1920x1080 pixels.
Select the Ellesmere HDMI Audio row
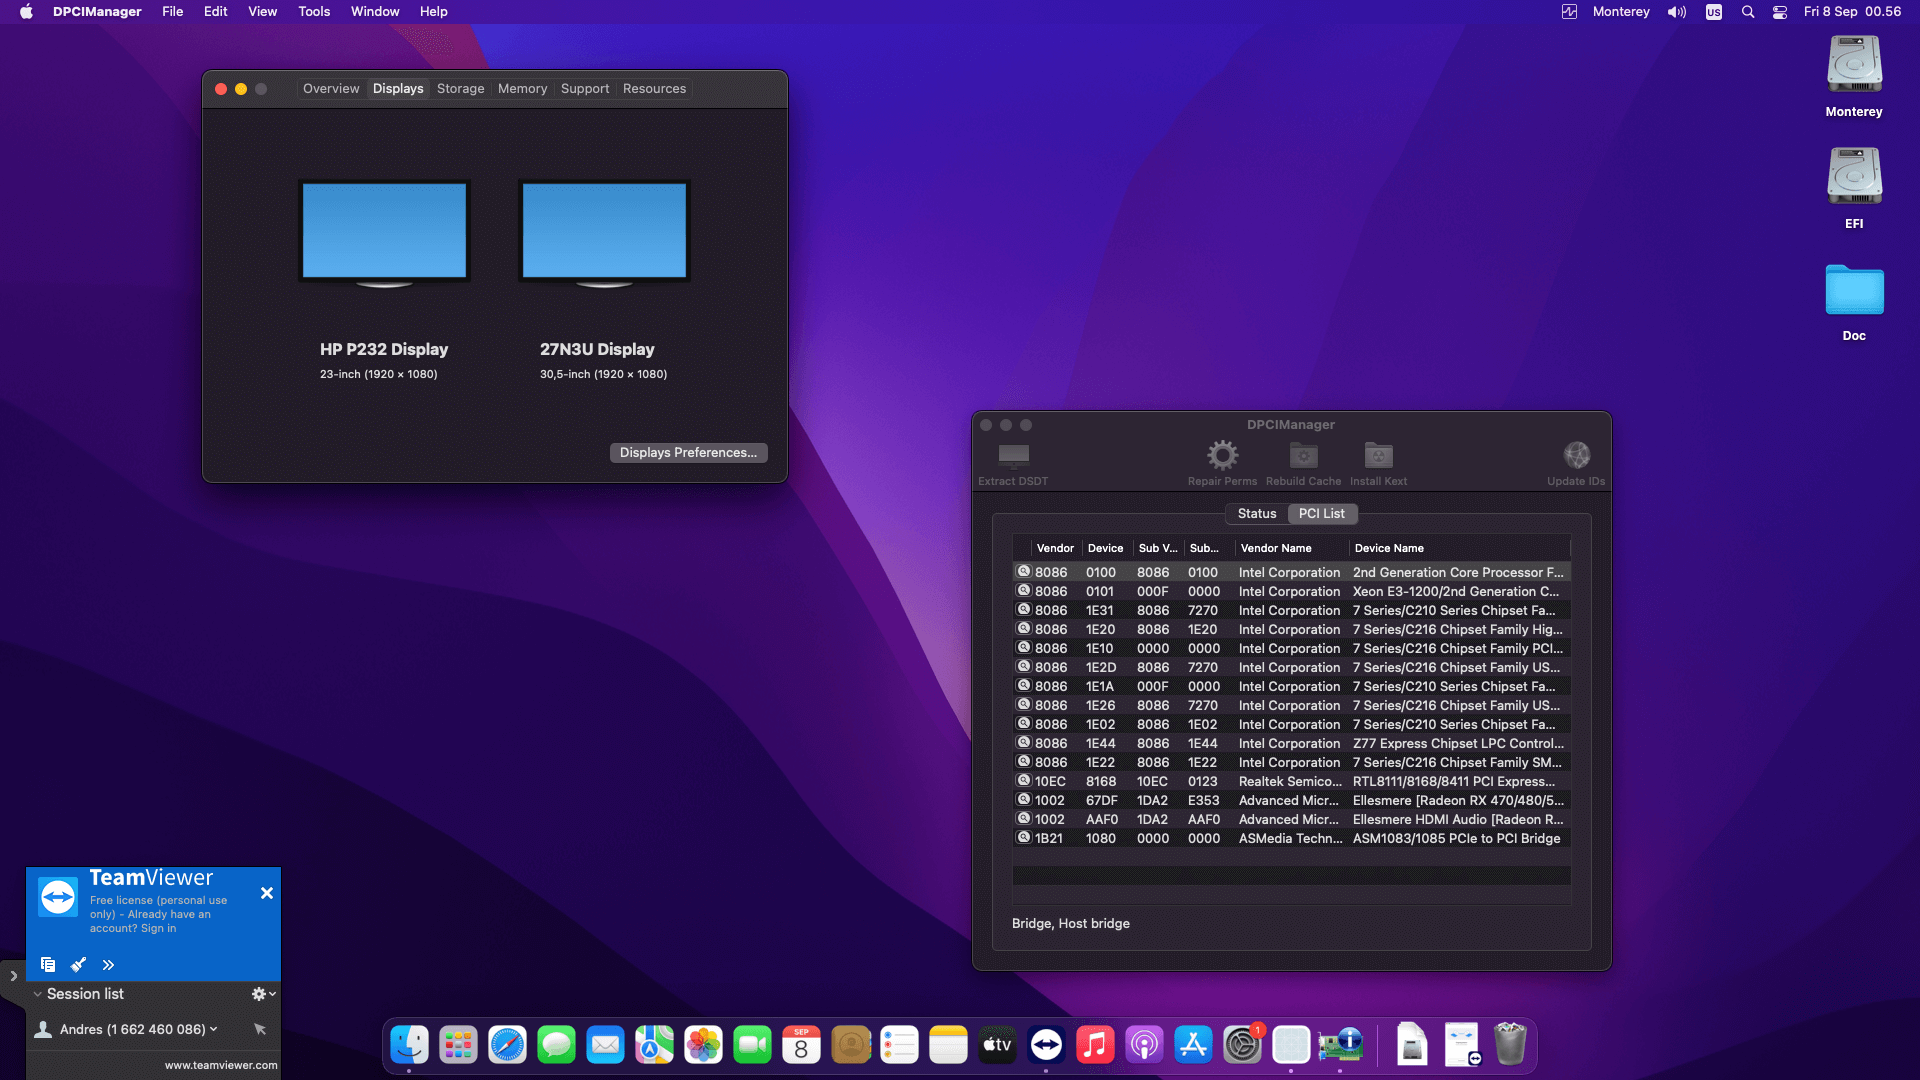1291,819
